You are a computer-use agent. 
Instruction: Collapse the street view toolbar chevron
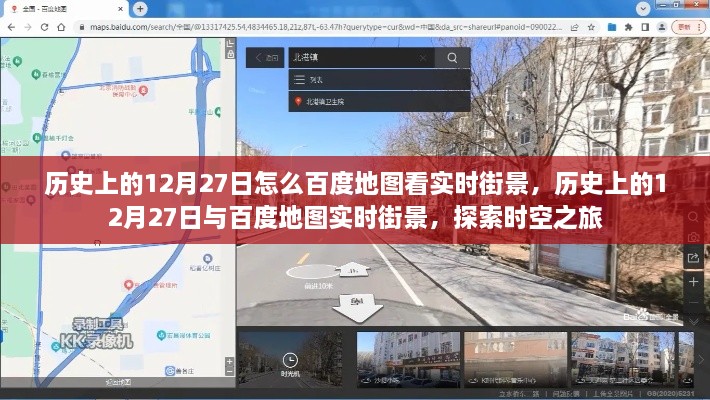click(693, 321)
